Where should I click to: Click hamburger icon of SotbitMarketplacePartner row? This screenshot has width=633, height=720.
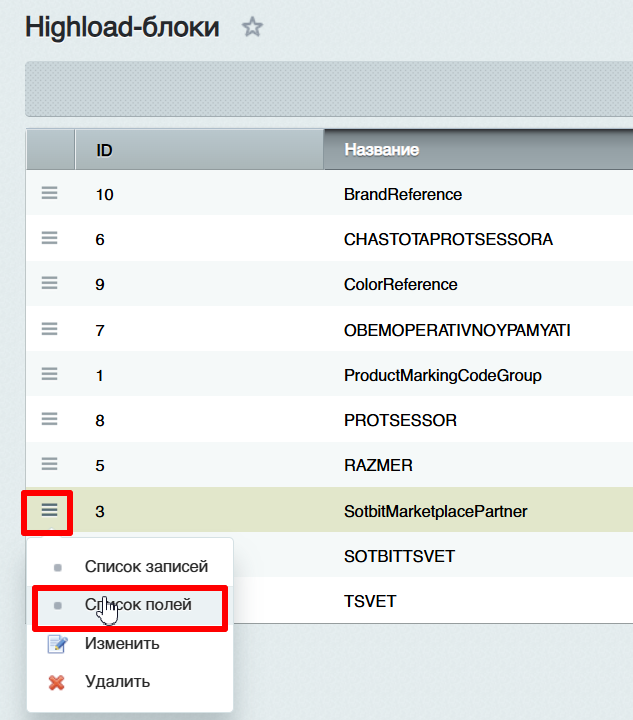click(49, 511)
